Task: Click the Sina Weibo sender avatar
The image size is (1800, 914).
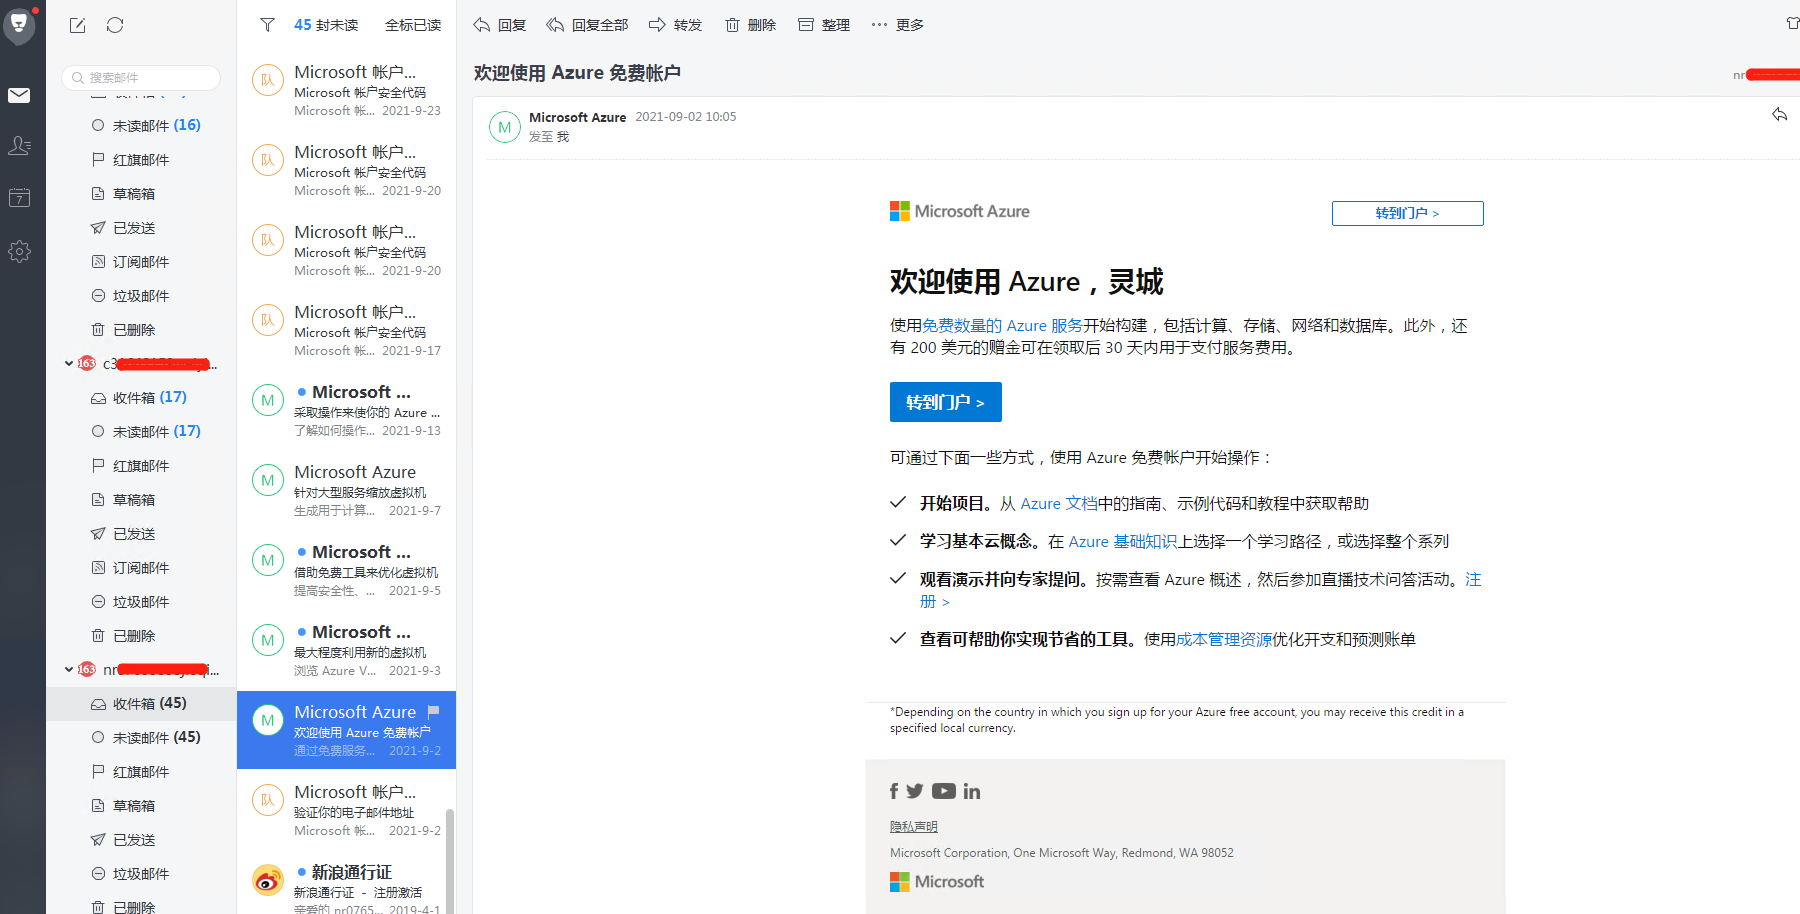Action: pyautogui.click(x=268, y=880)
